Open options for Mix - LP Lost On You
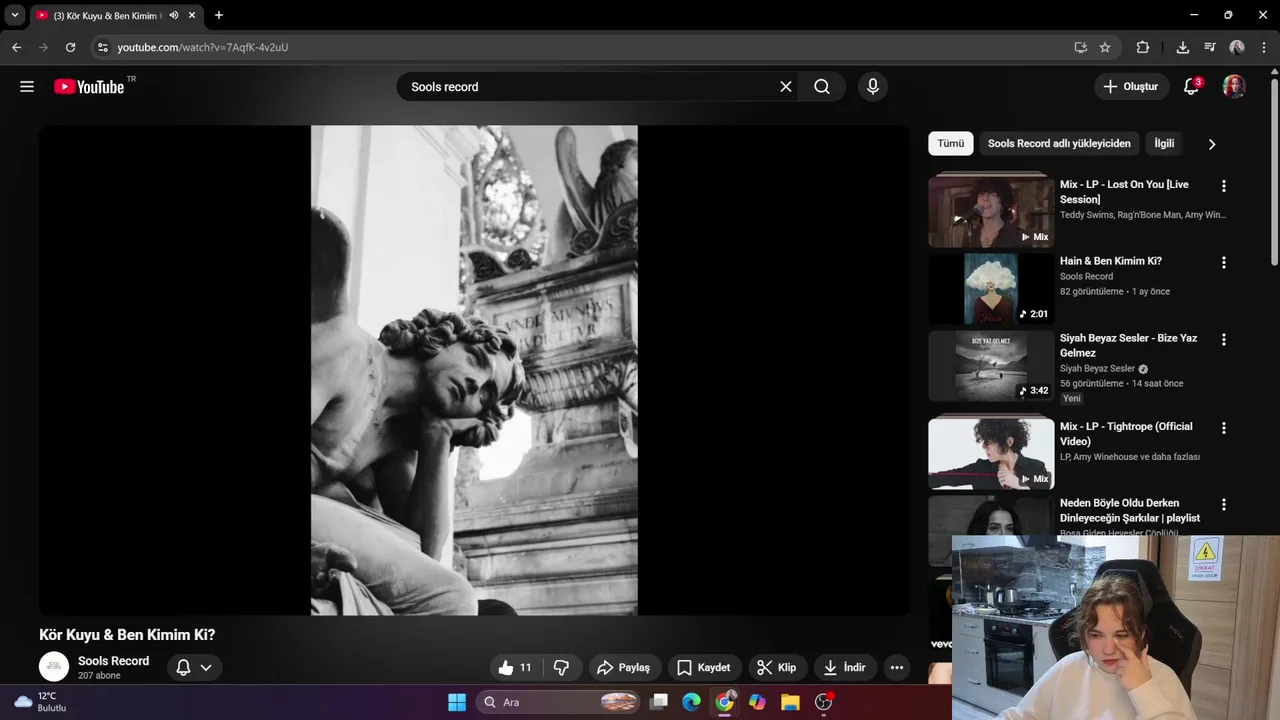Screen dimensions: 1280x720 coord(1223,186)
